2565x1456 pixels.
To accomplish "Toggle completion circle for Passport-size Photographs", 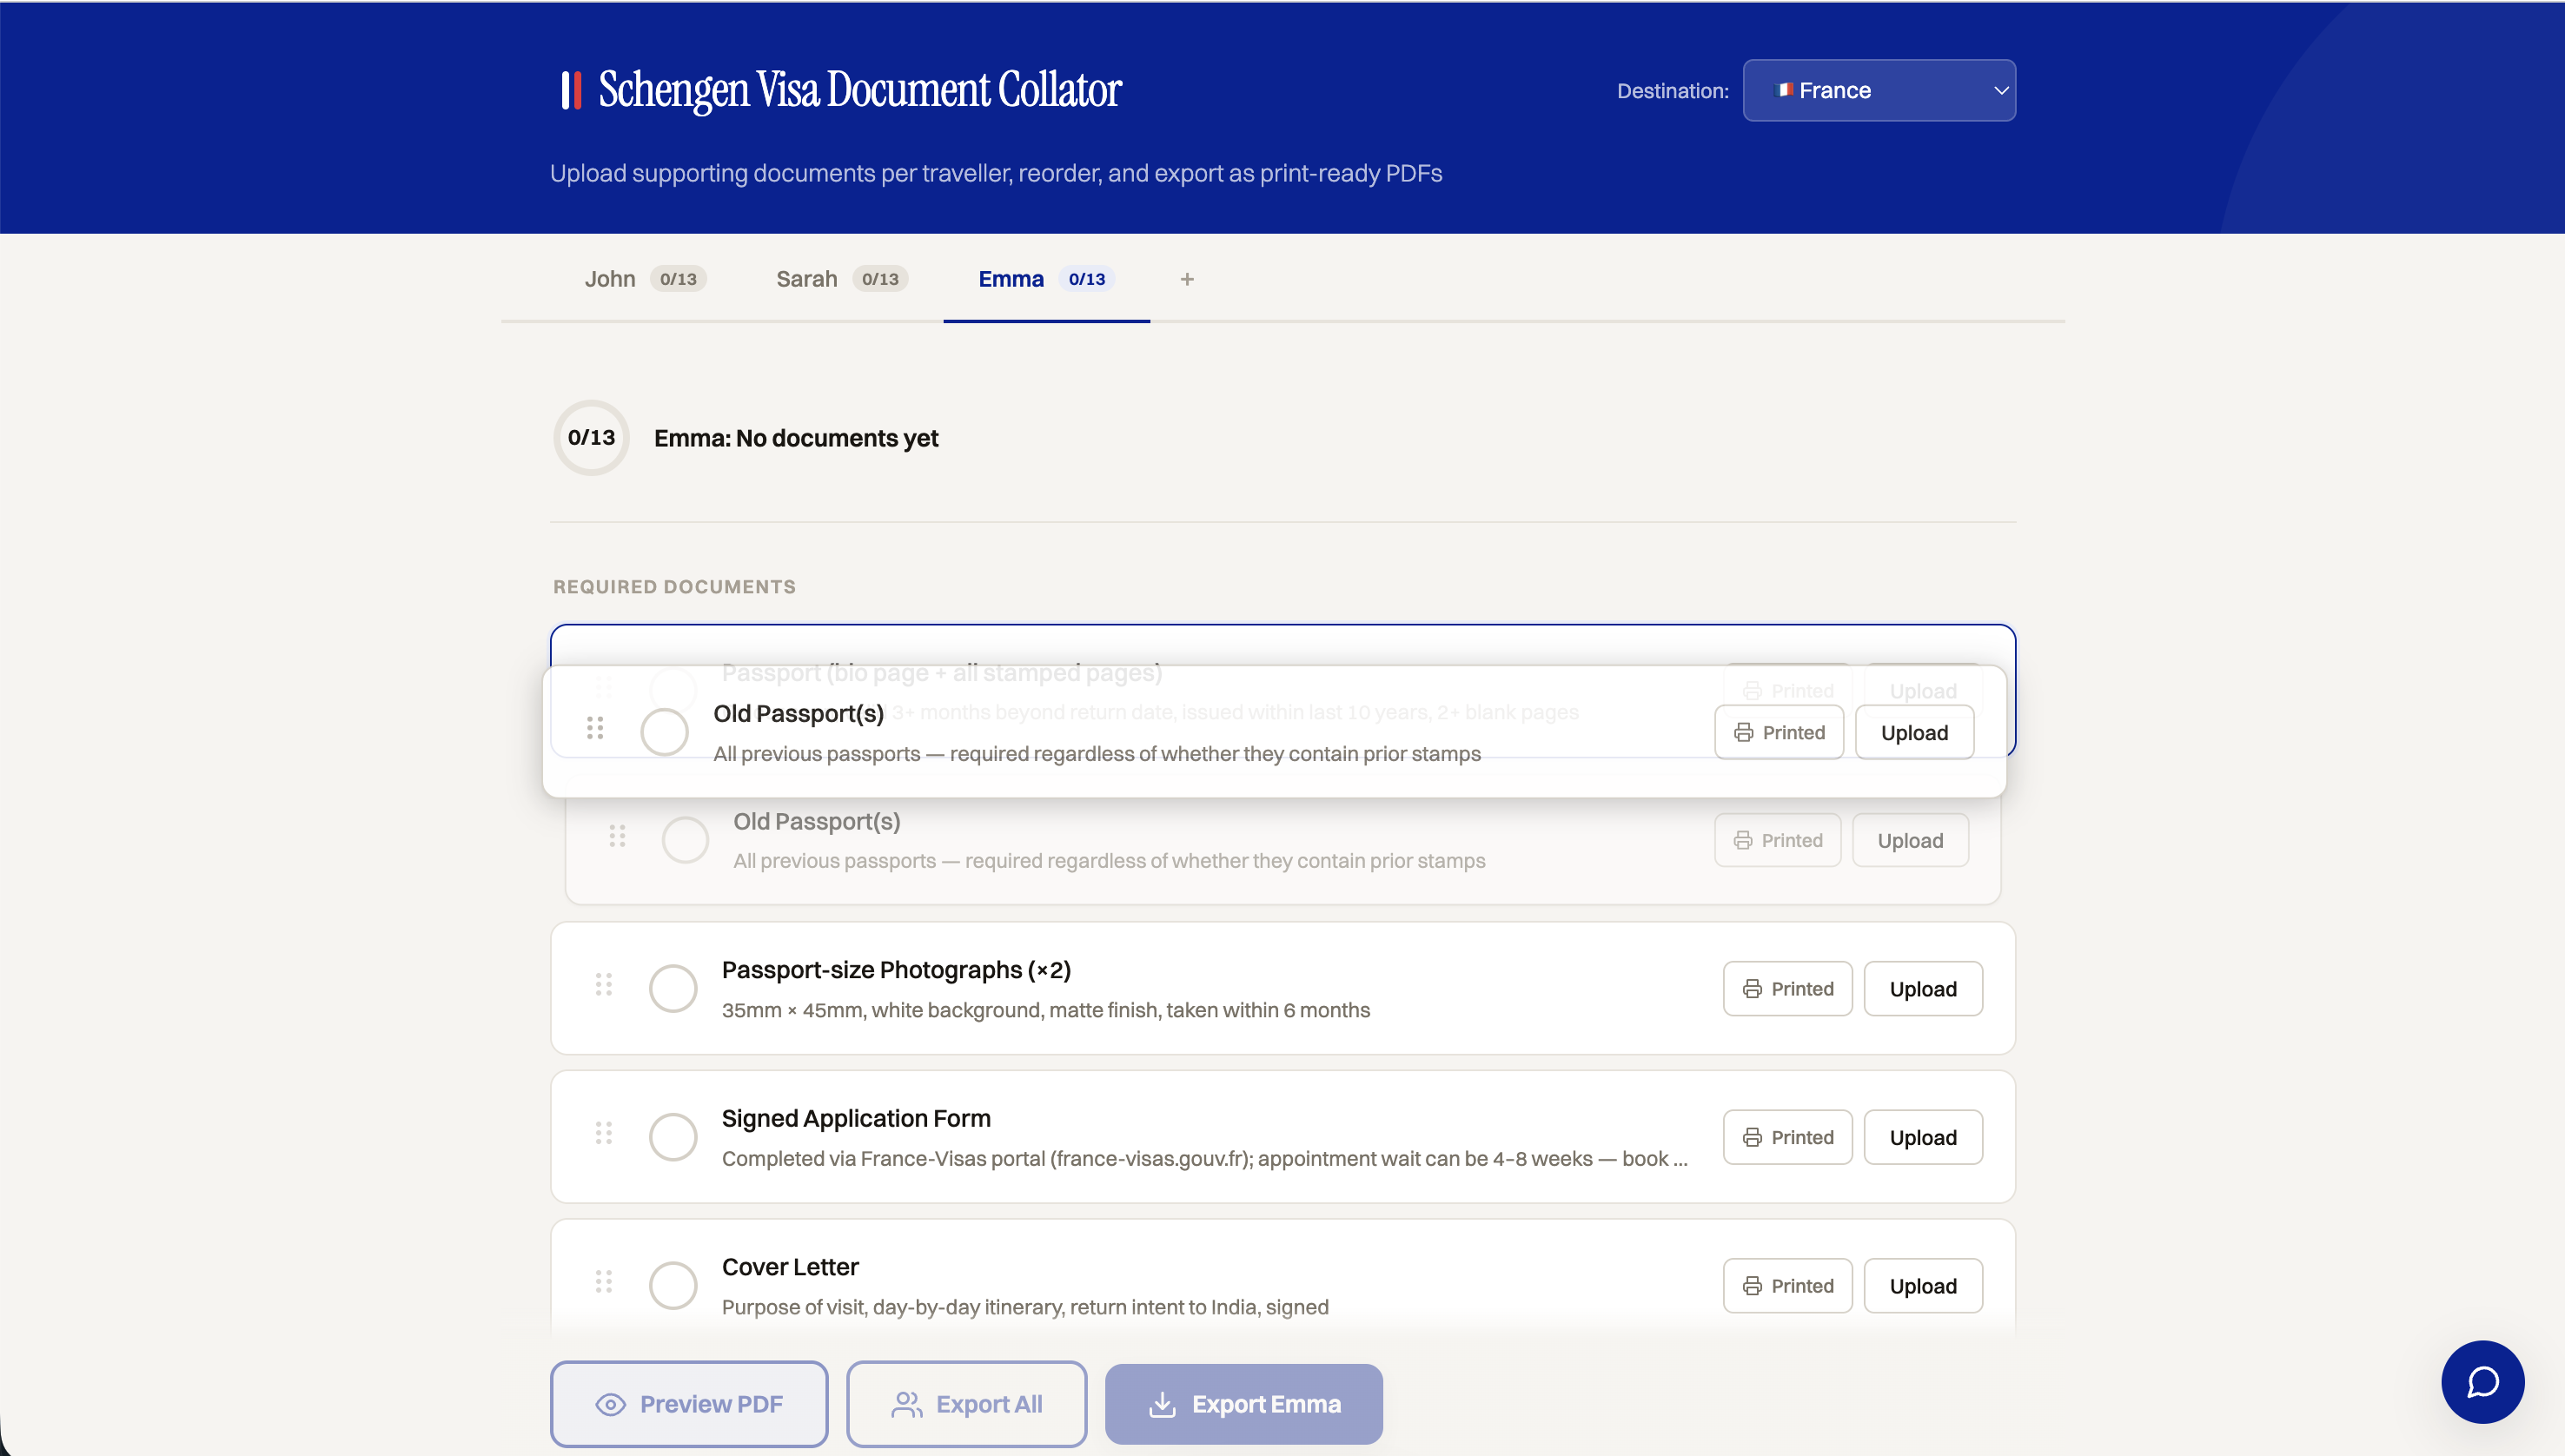I will click(673, 989).
